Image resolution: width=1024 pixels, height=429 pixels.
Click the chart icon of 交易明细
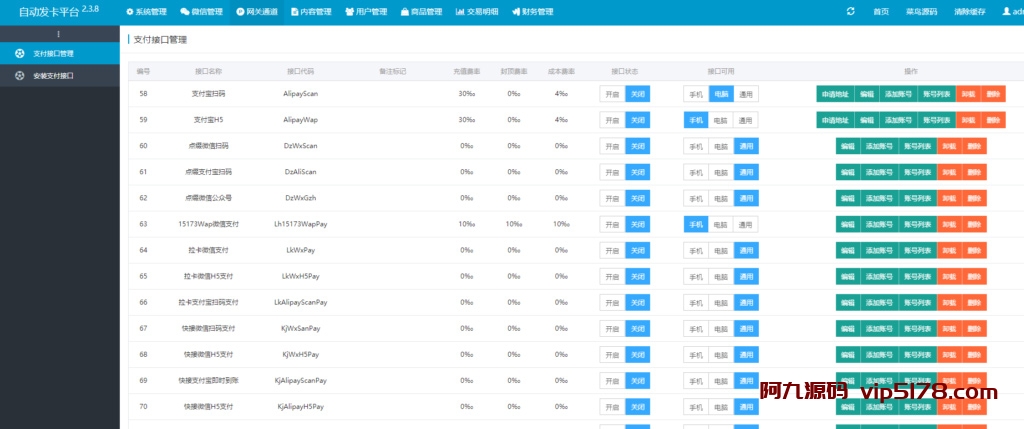[460, 12]
